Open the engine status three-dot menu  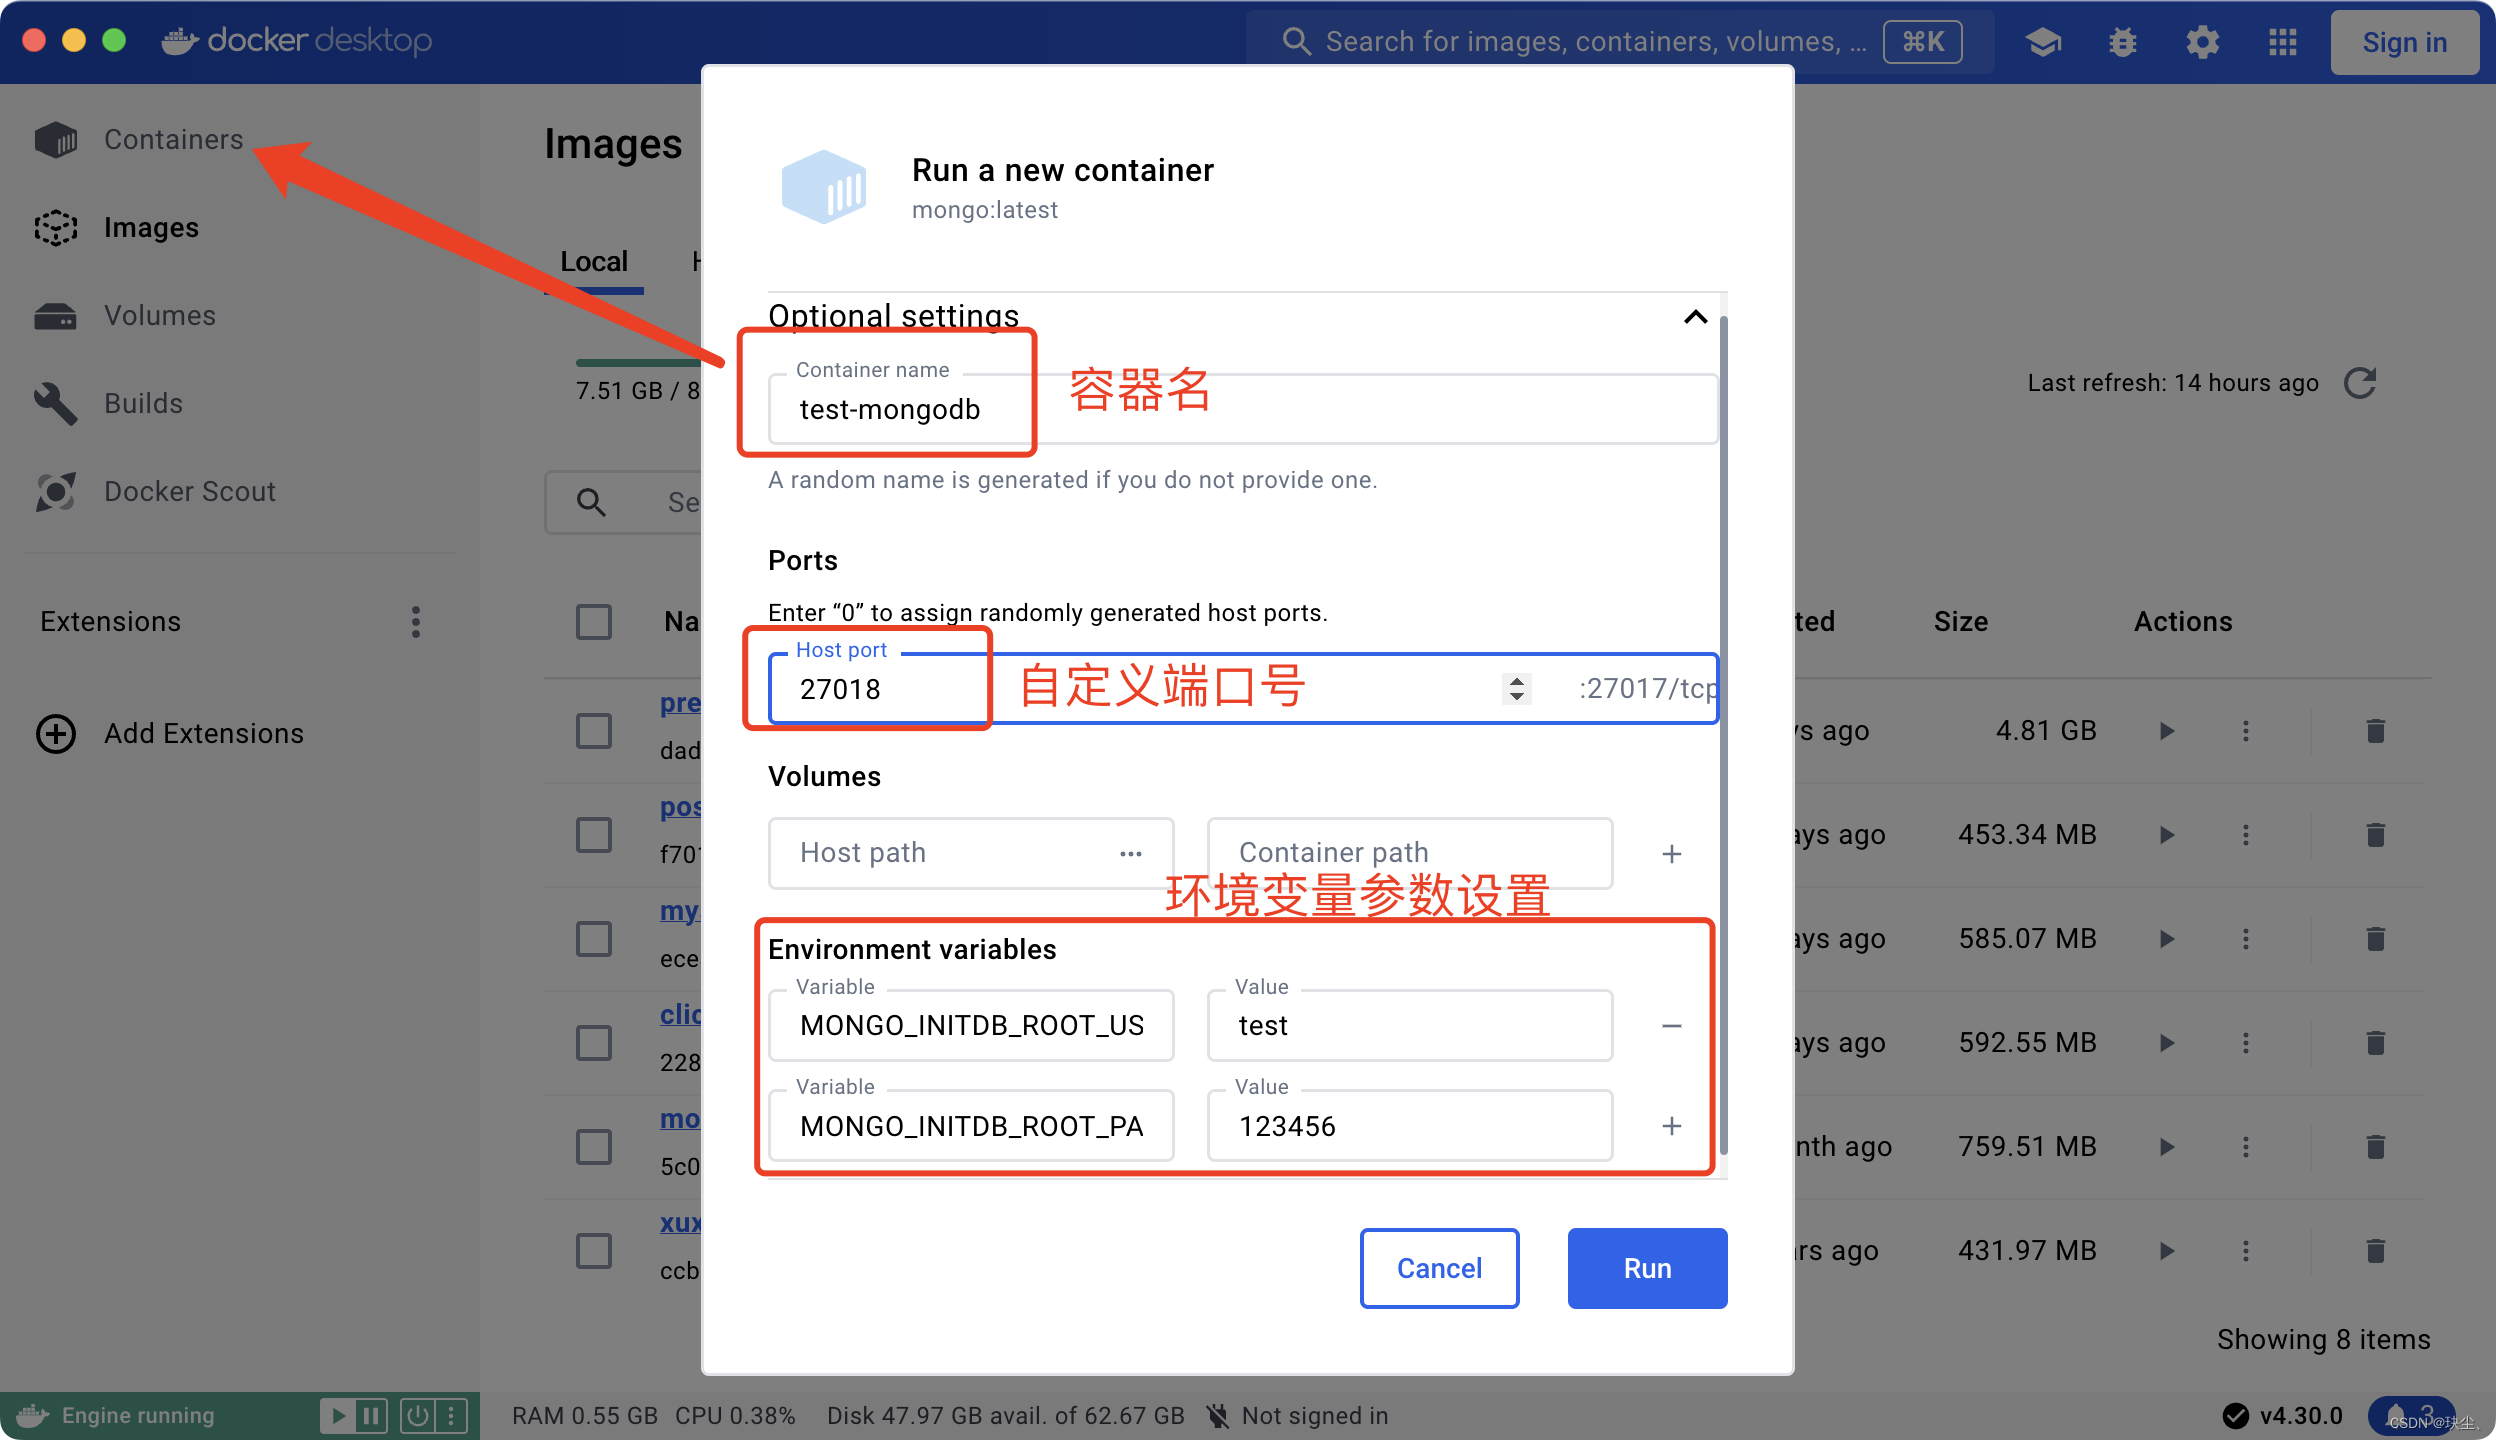click(x=451, y=1416)
